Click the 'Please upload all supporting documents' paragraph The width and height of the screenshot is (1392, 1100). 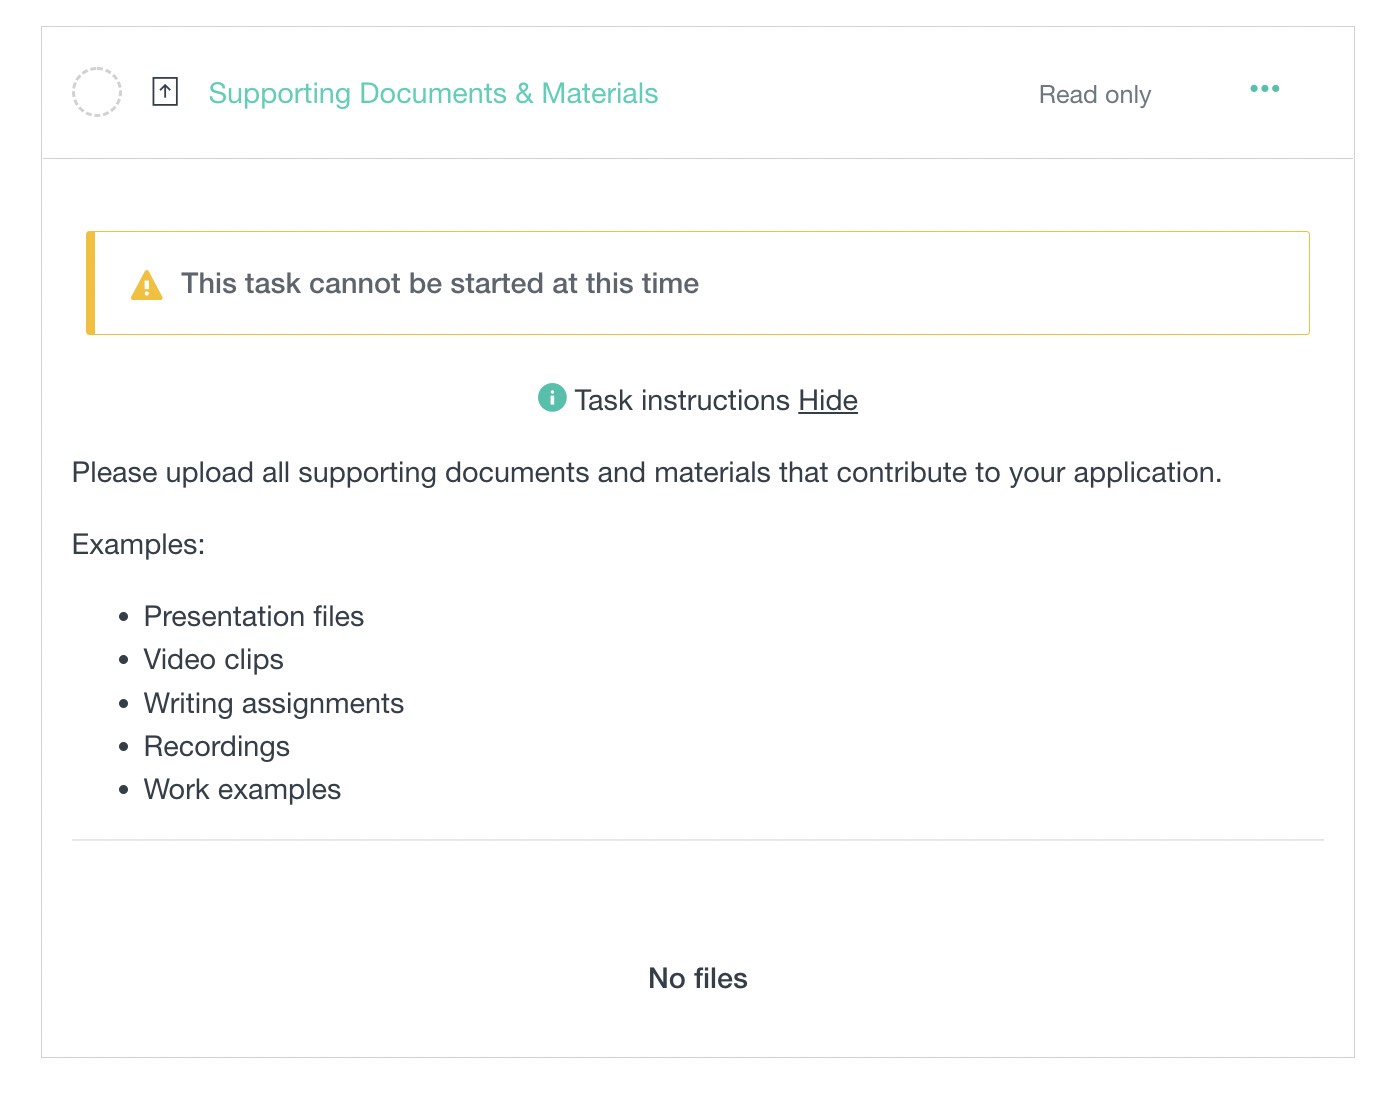[x=646, y=472]
